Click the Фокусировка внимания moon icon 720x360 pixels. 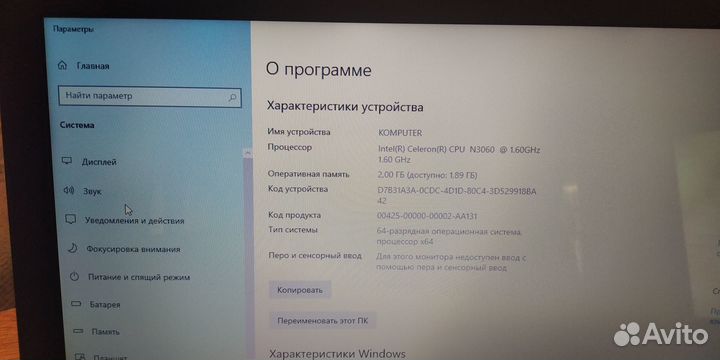point(73,248)
